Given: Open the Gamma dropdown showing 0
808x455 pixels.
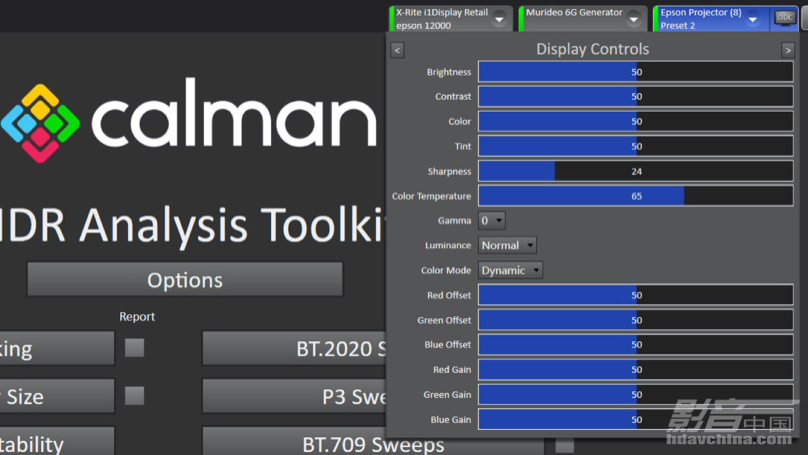Looking at the screenshot, I should click(492, 221).
